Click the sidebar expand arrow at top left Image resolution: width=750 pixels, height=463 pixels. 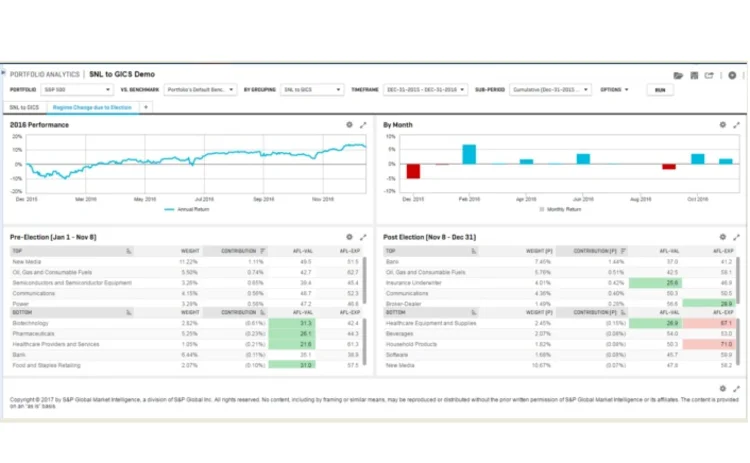click(x=3, y=73)
